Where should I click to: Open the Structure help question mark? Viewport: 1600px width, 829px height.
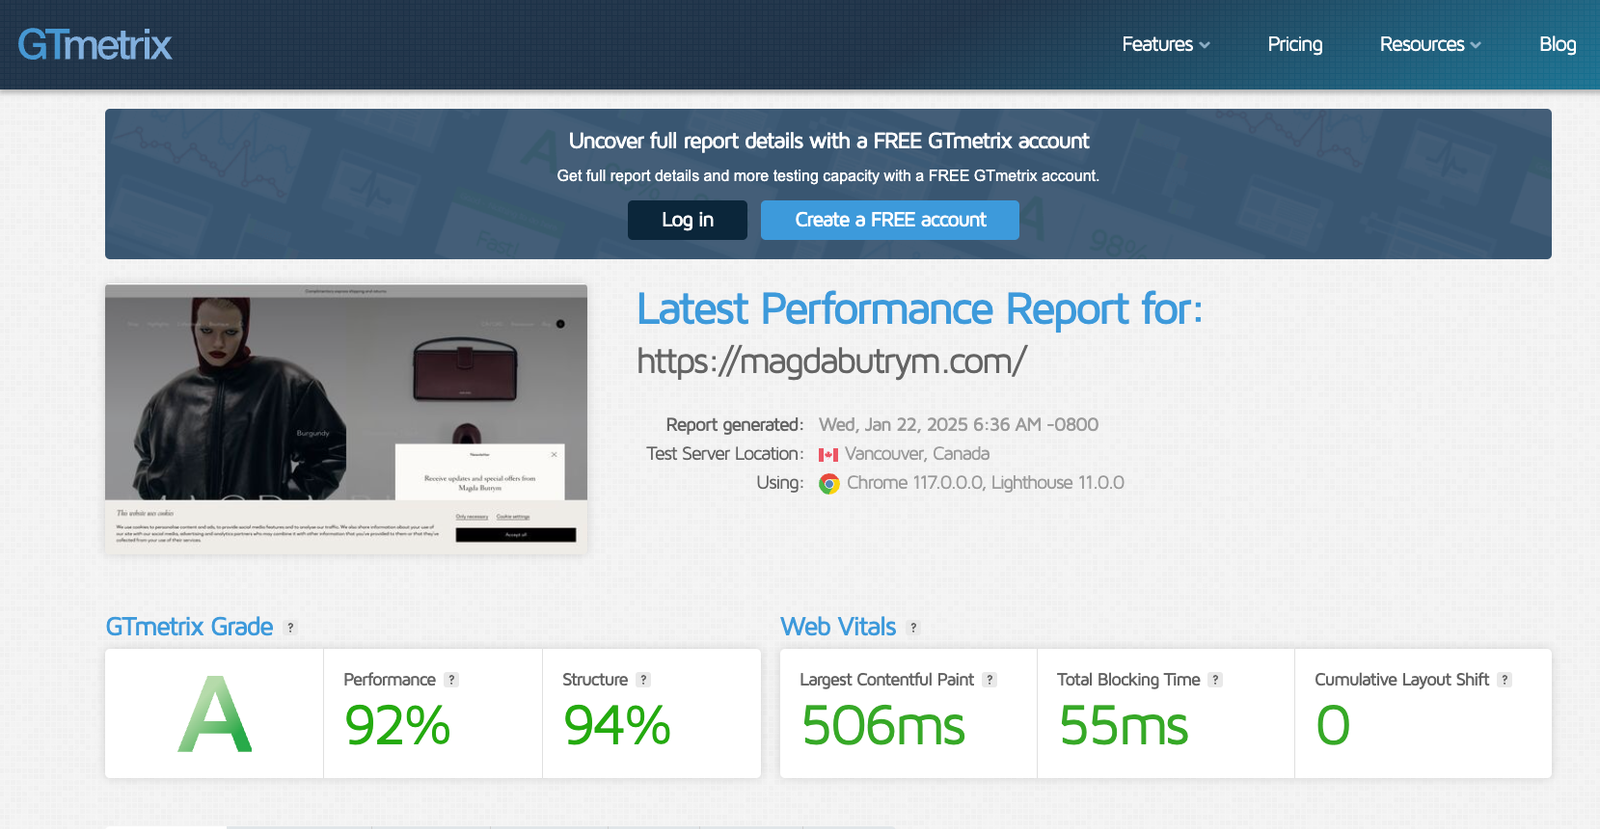pyautogui.click(x=644, y=680)
